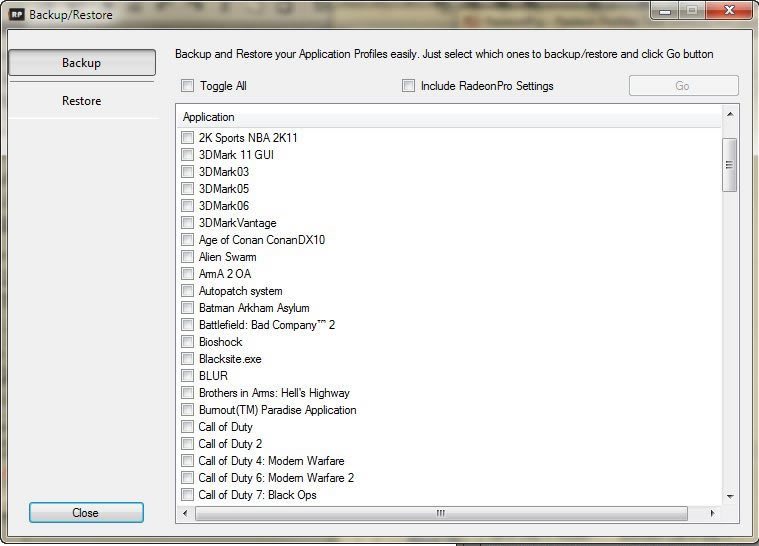Click the Application column header

pos(449,117)
